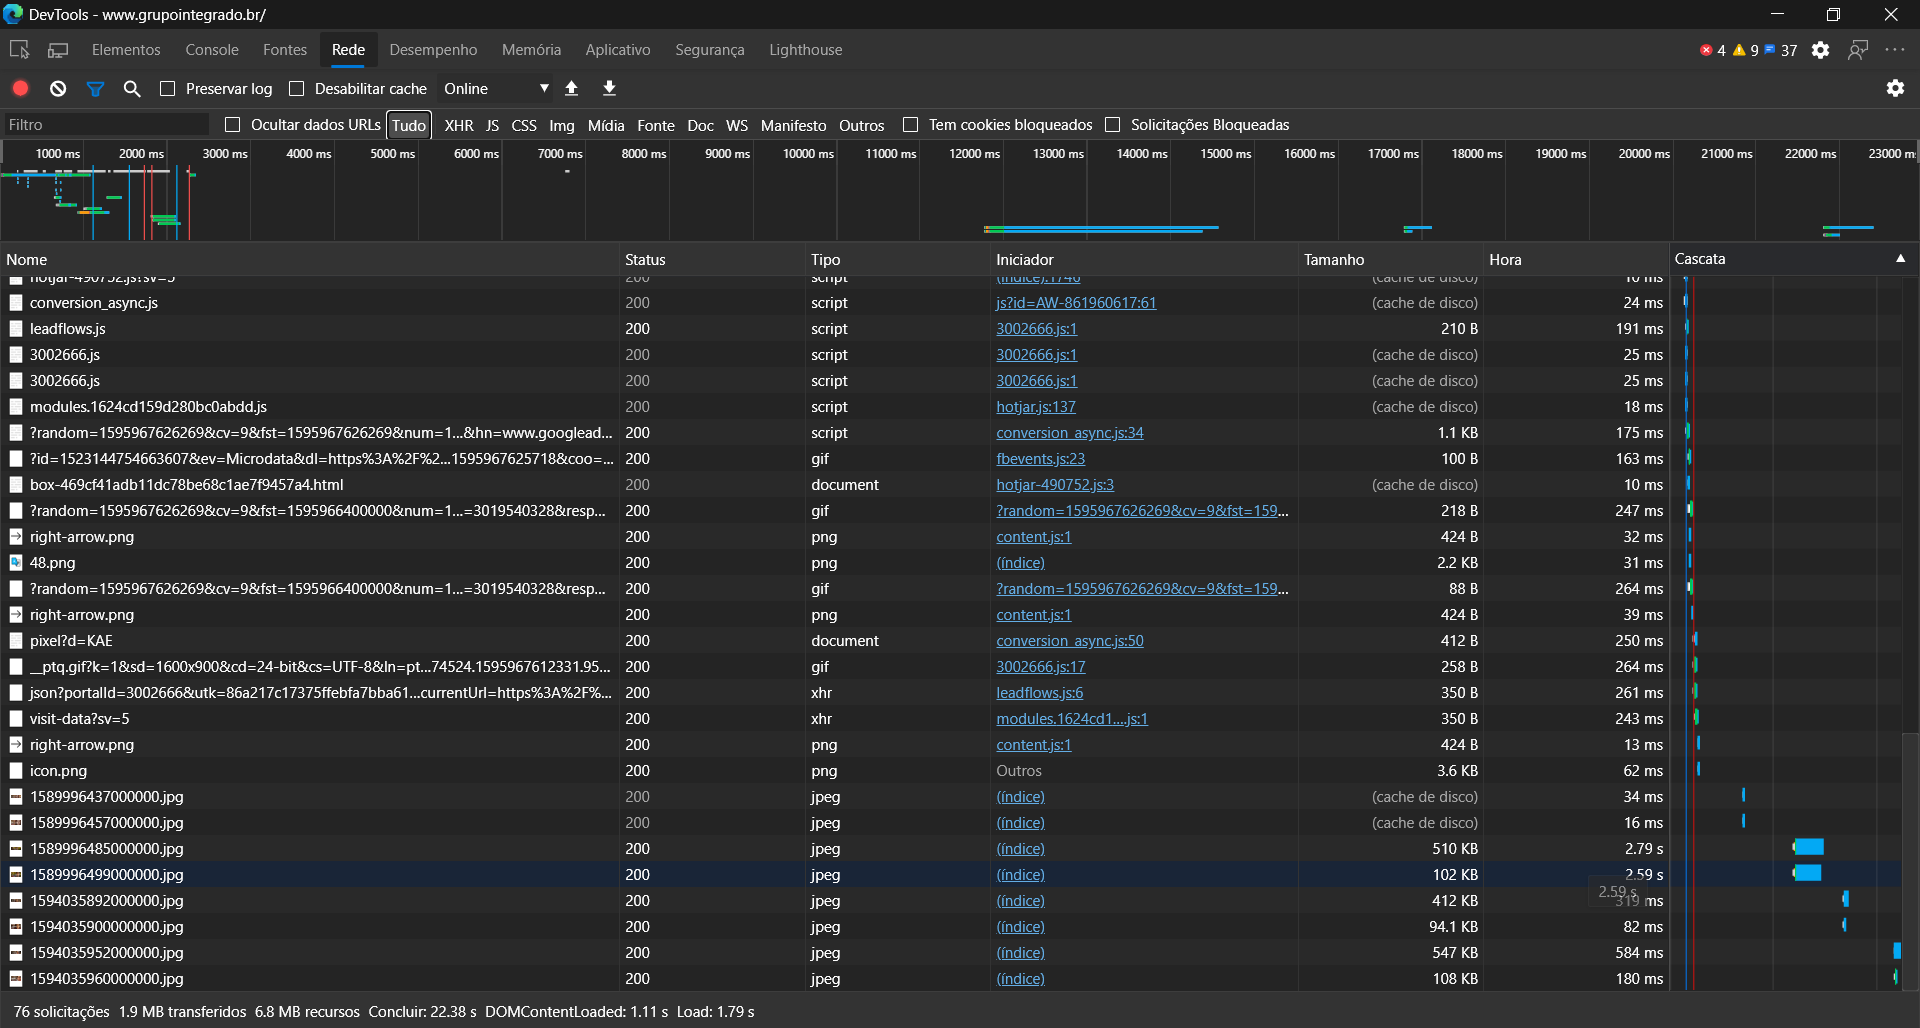Viewport: 1920px width, 1028px height.
Task: Click the Cascata column sort arrow
Action: point(1900,258)
